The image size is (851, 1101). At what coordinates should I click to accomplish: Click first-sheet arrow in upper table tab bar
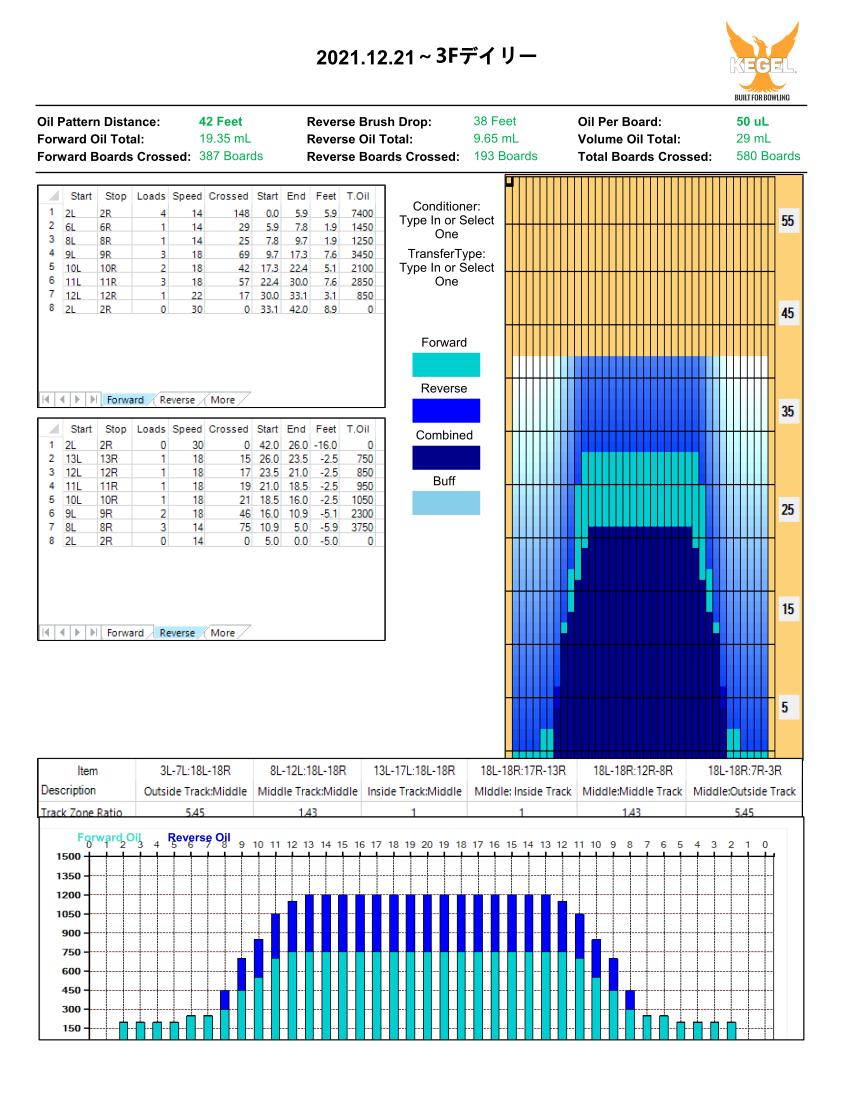46,400
